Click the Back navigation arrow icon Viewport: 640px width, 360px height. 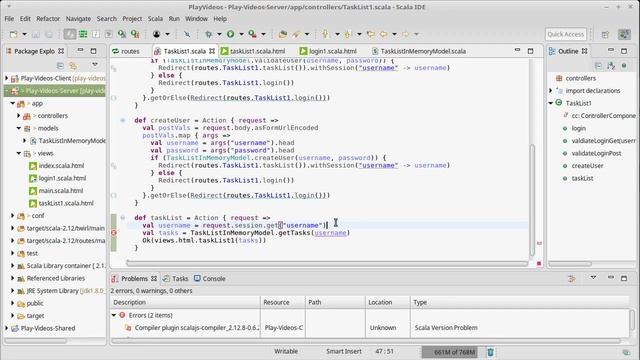pyautogui.click(x=384, y=34)
